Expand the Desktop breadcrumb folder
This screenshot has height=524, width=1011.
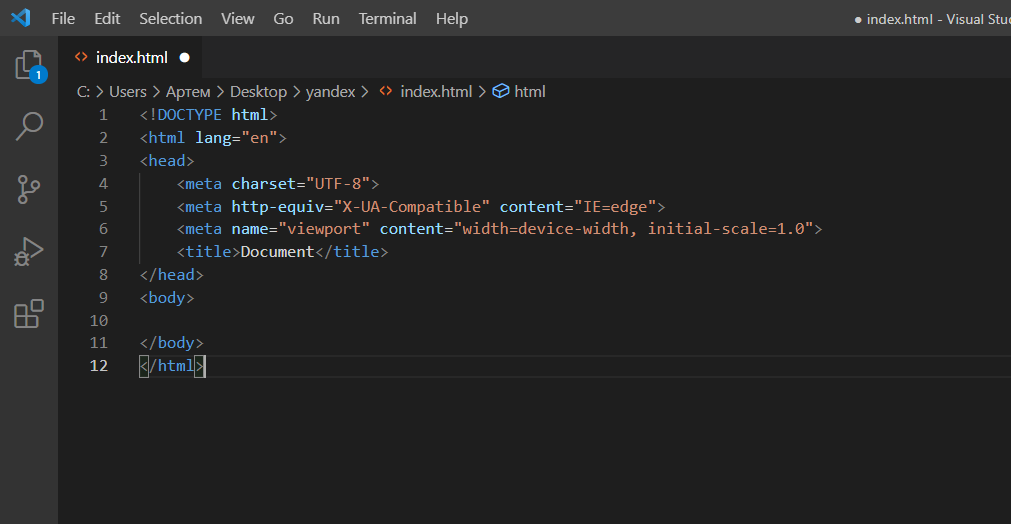(x=258, y=91)
